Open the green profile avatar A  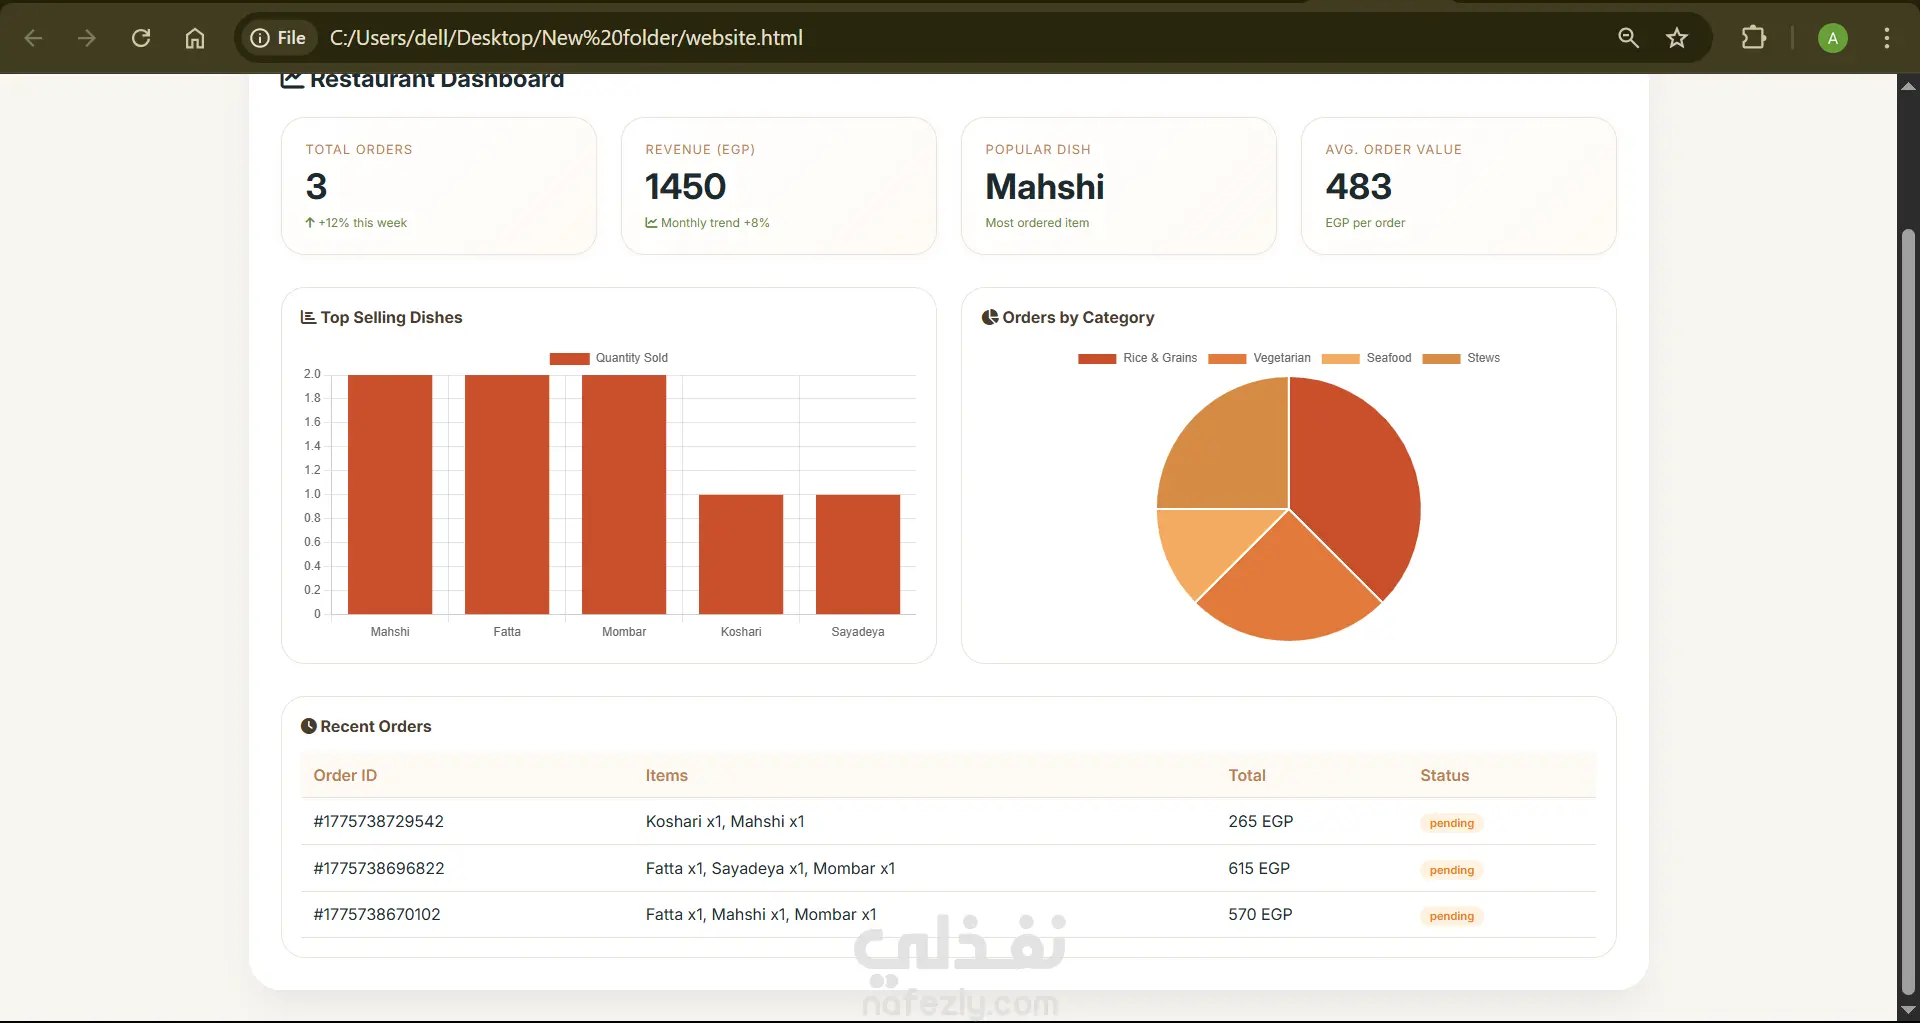point(1832,38)
